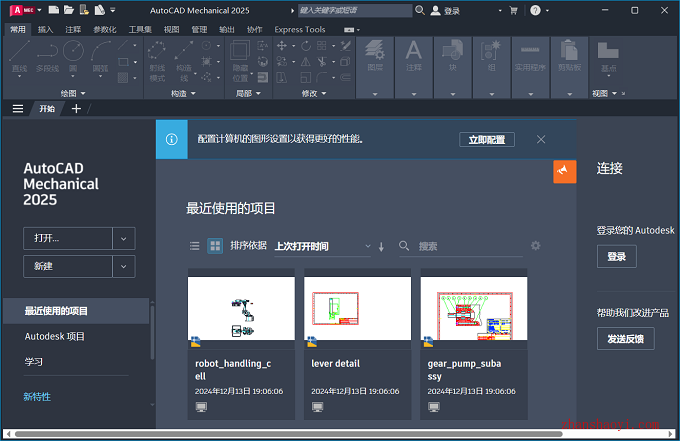Click the orange announcement megaphone icon
Image resolution: width=680 pixels, height=441 pixels.
[565, 171]
